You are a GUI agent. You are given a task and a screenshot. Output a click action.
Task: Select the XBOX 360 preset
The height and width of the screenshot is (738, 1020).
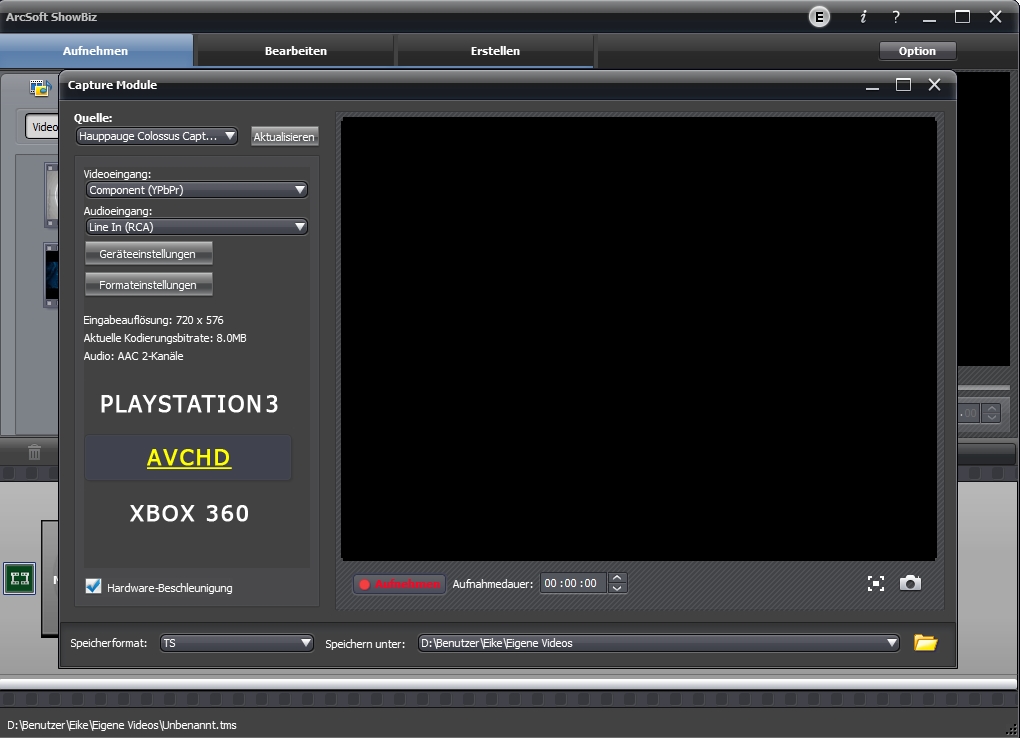[x=189, y=513]
